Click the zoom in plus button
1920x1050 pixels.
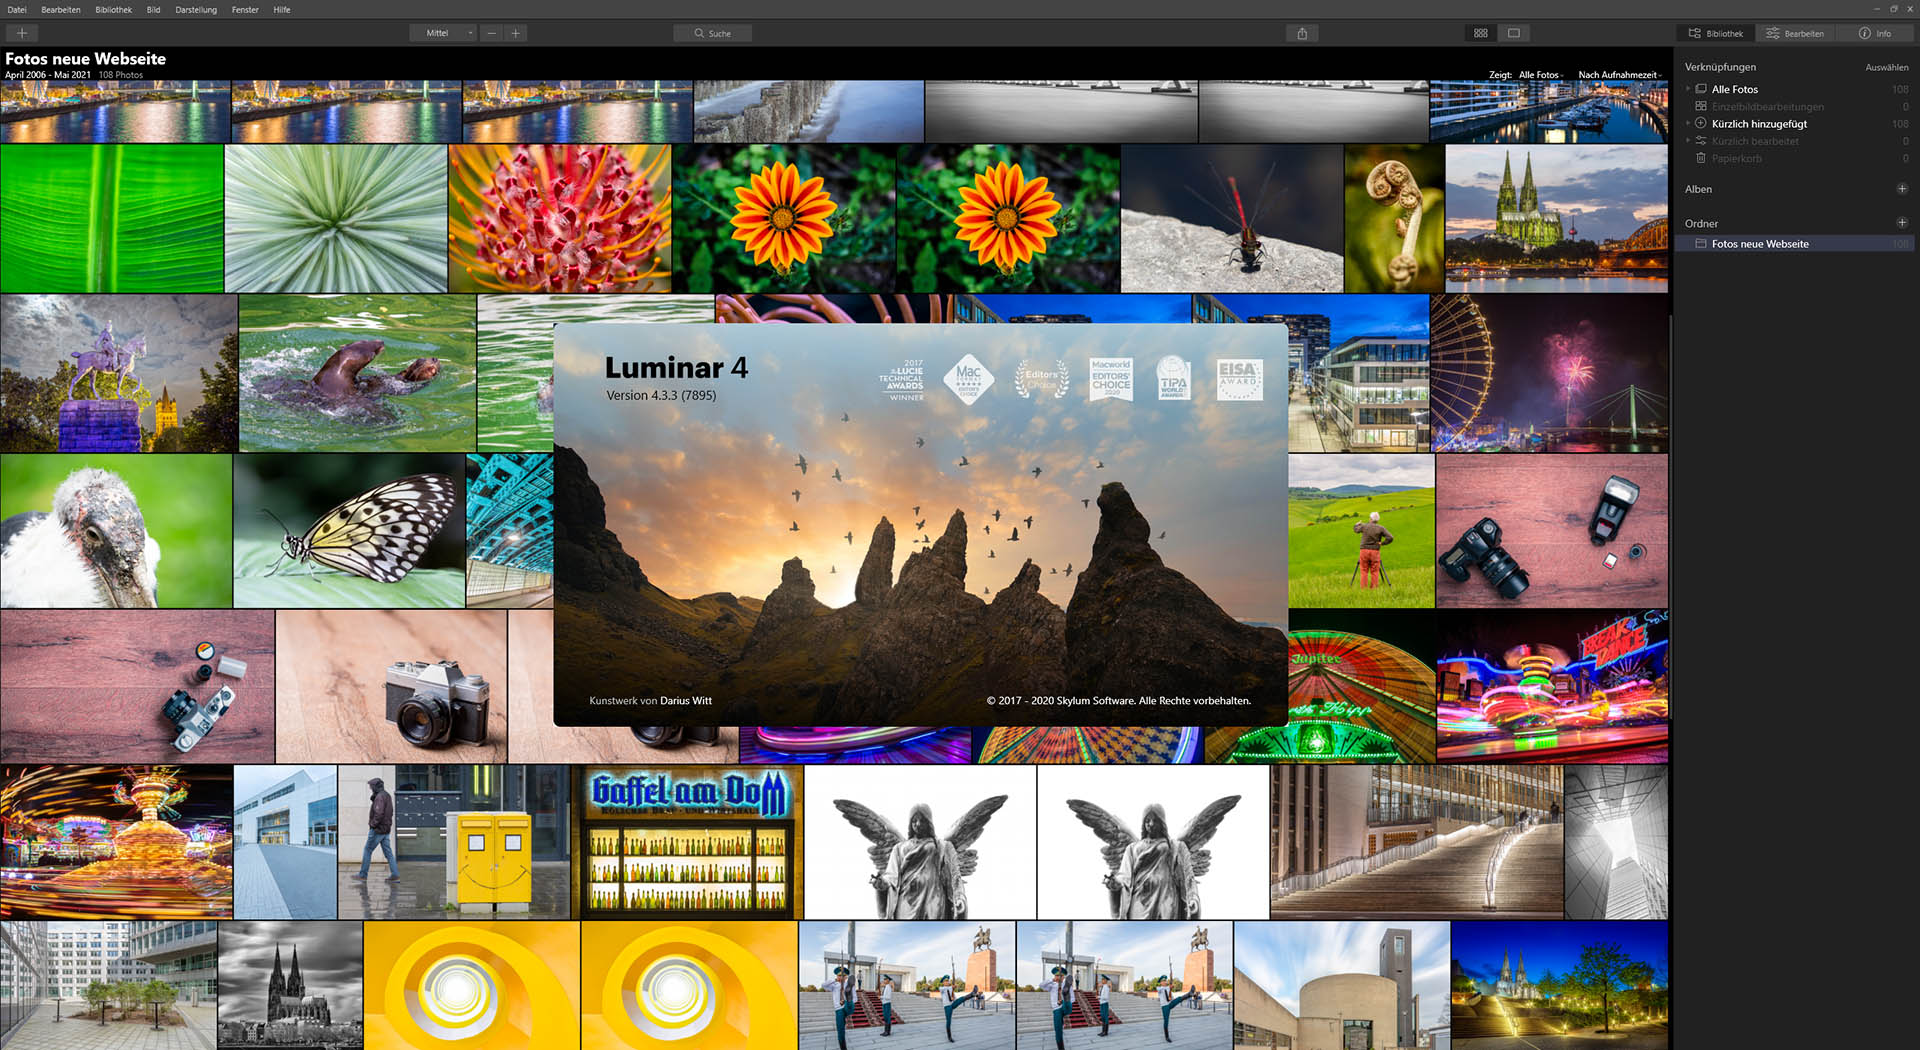[x=516, y=33]
